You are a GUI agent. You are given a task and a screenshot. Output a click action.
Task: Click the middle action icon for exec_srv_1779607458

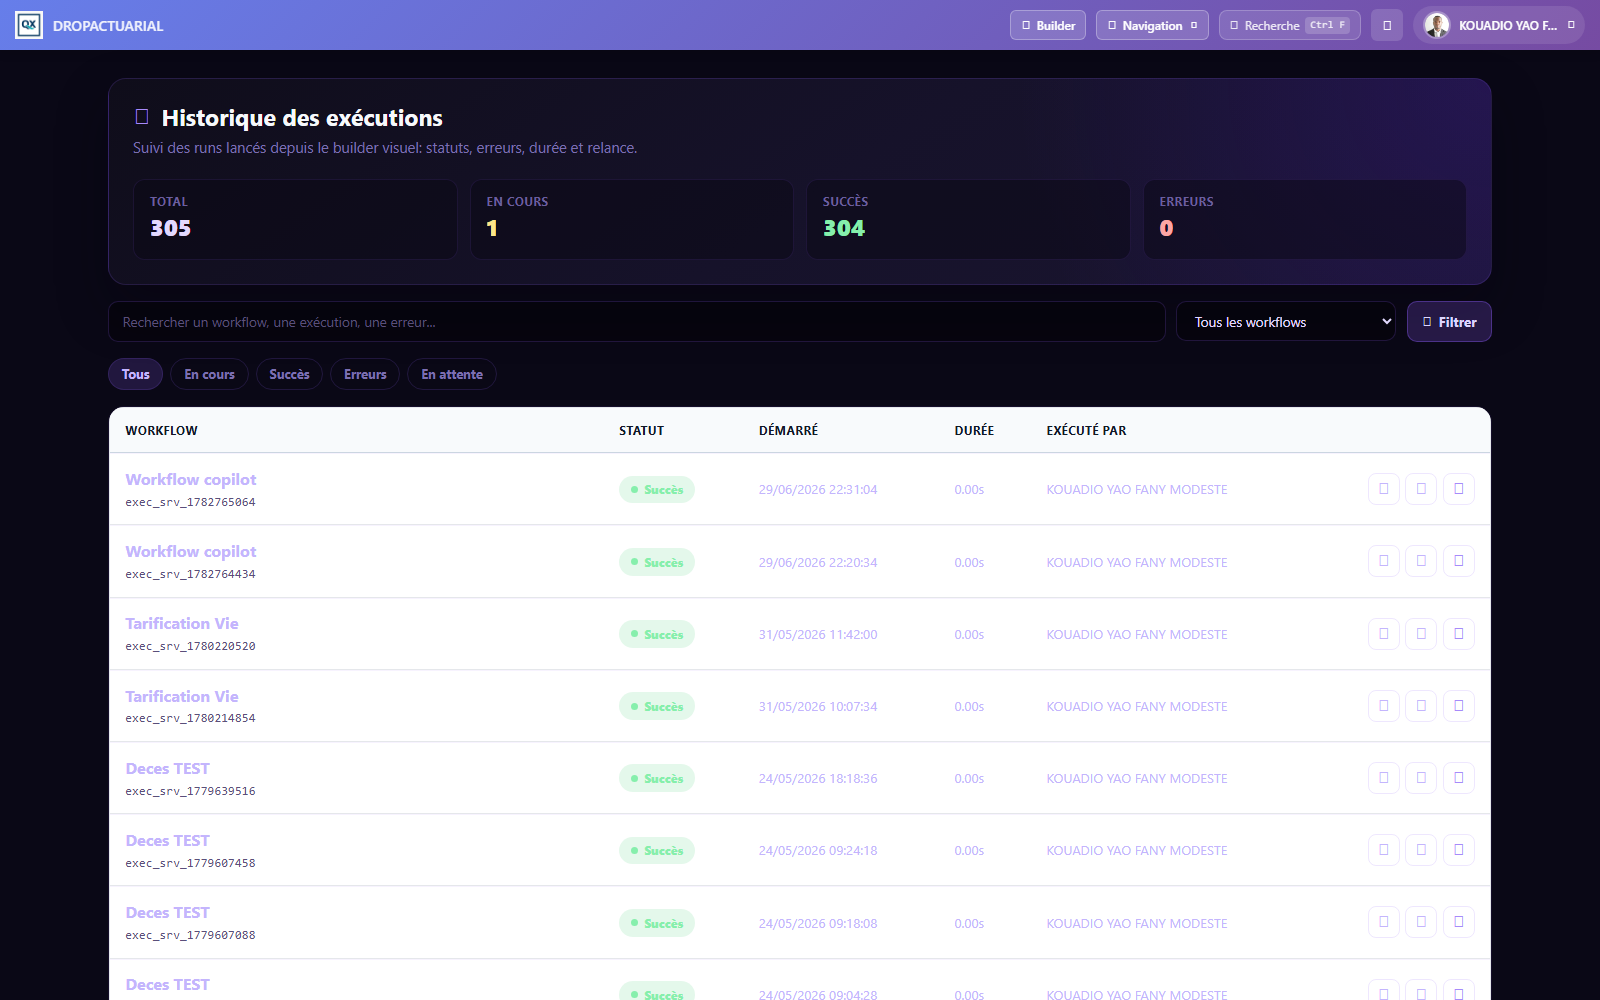coord(1421,850)
